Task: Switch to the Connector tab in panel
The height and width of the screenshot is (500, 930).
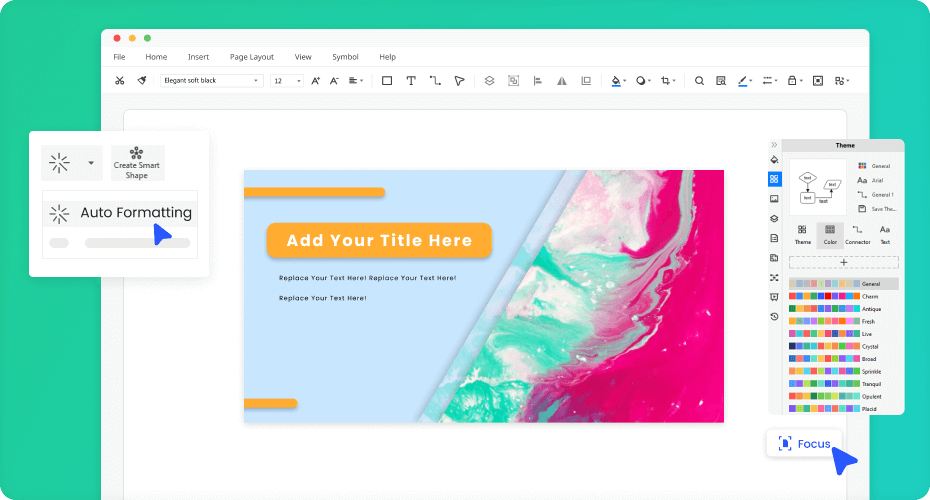Action: [x=858, y=235]
